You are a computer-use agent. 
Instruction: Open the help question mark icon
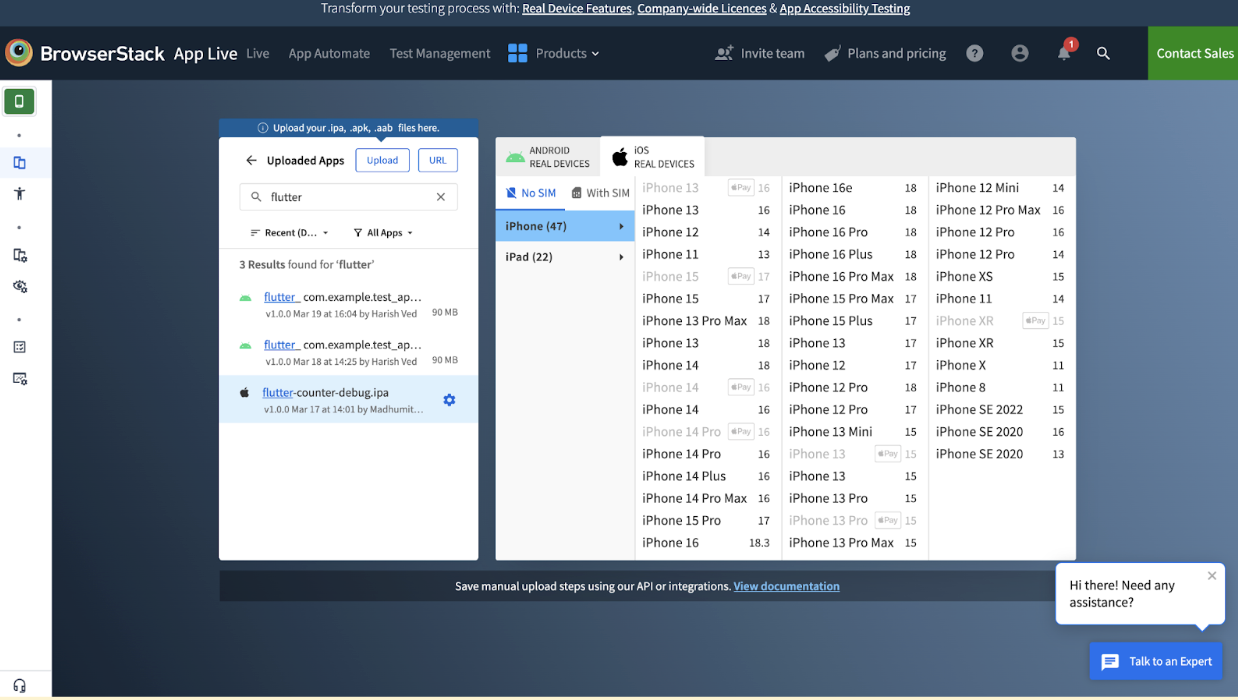(975, 53)
